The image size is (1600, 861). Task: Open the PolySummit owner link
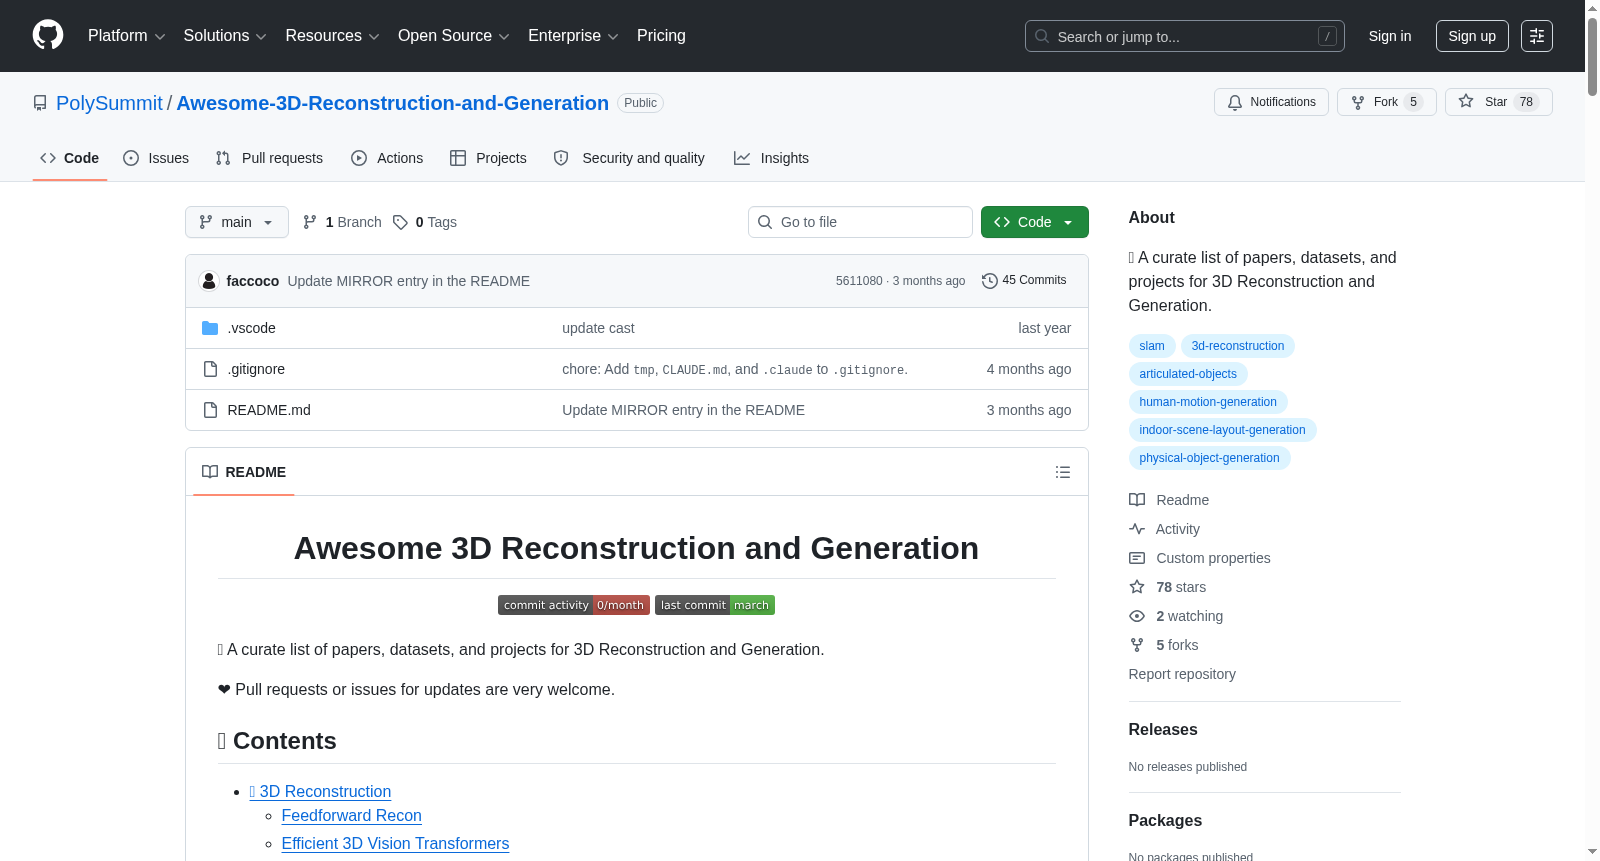click(109, 103)
